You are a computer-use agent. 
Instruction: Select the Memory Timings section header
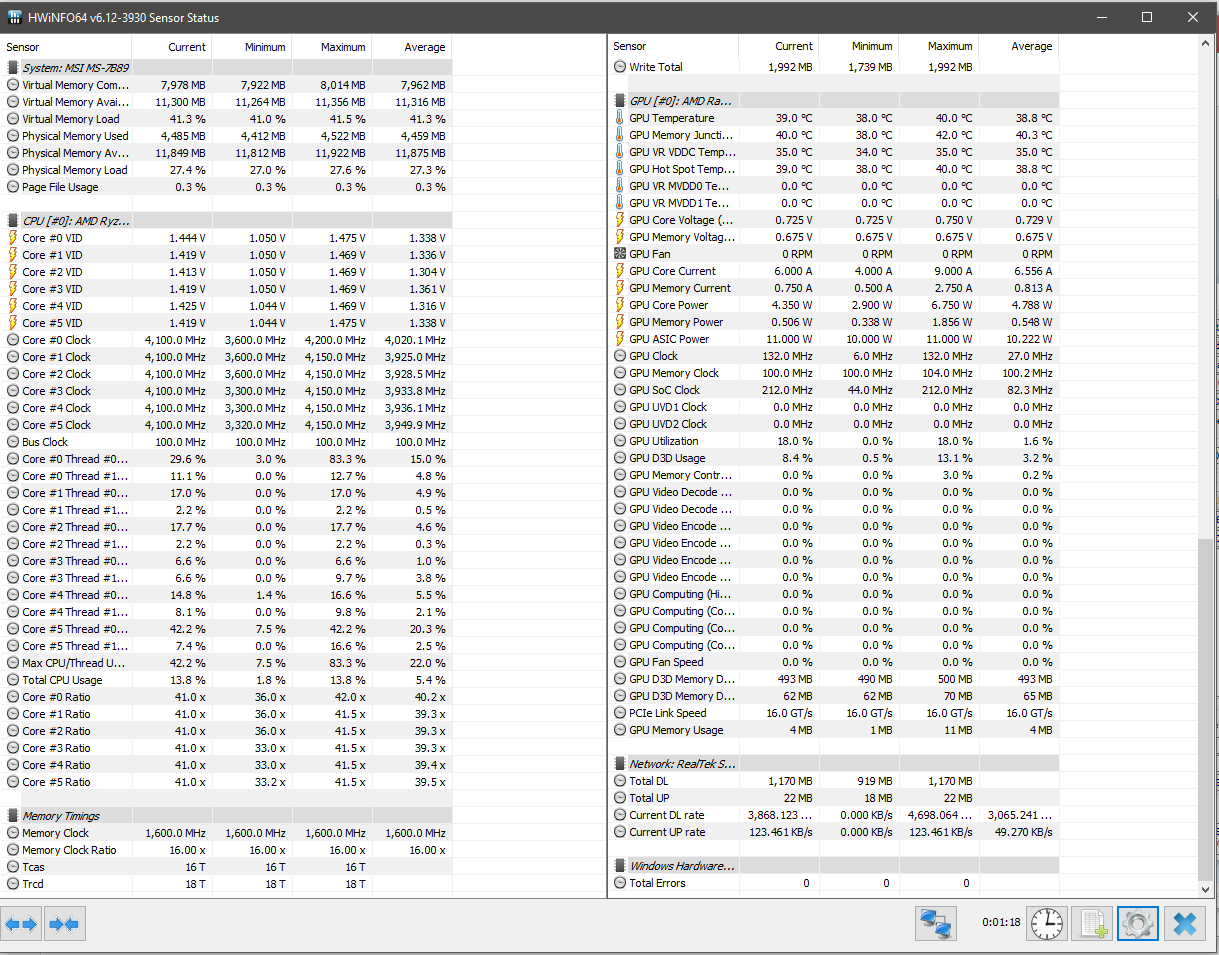[61, 816]
